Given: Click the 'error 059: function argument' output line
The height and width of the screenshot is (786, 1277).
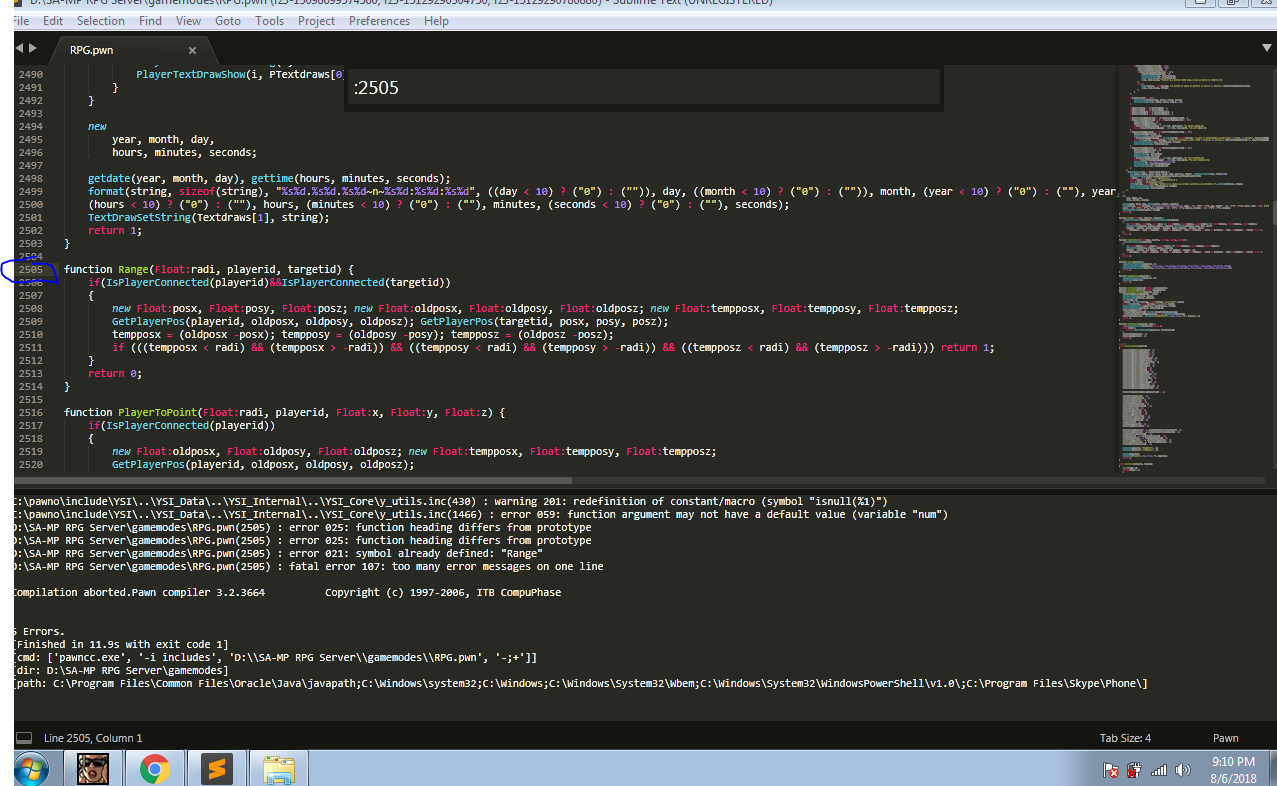Looking at the screenshot, I should (481, 514).
